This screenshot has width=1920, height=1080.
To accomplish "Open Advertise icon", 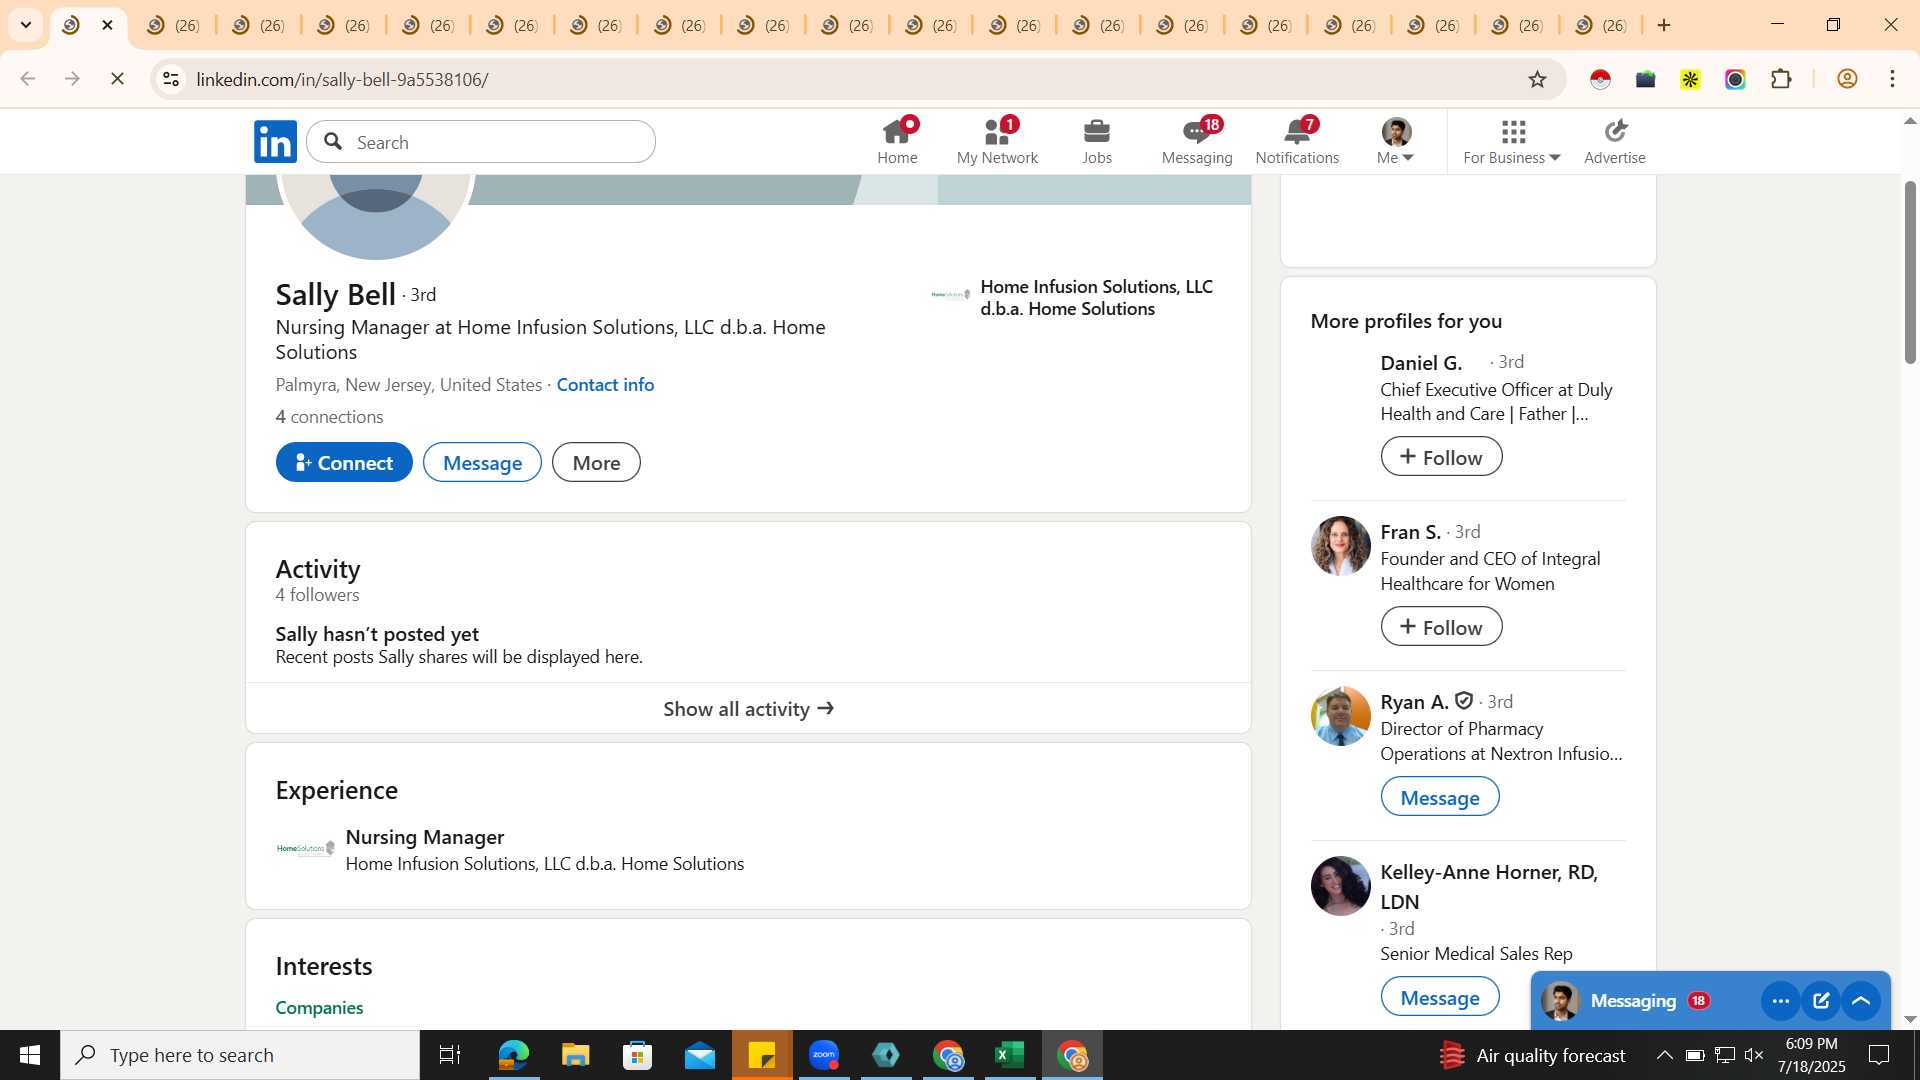I will tap(1614, 142).
